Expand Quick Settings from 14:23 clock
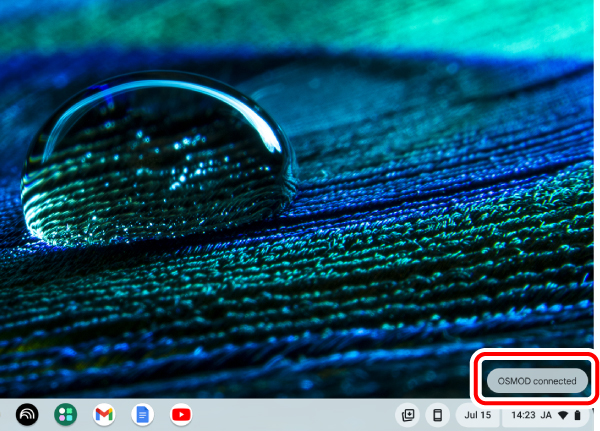The height and width of the screenshot is (431, 600). click(523, 414)
